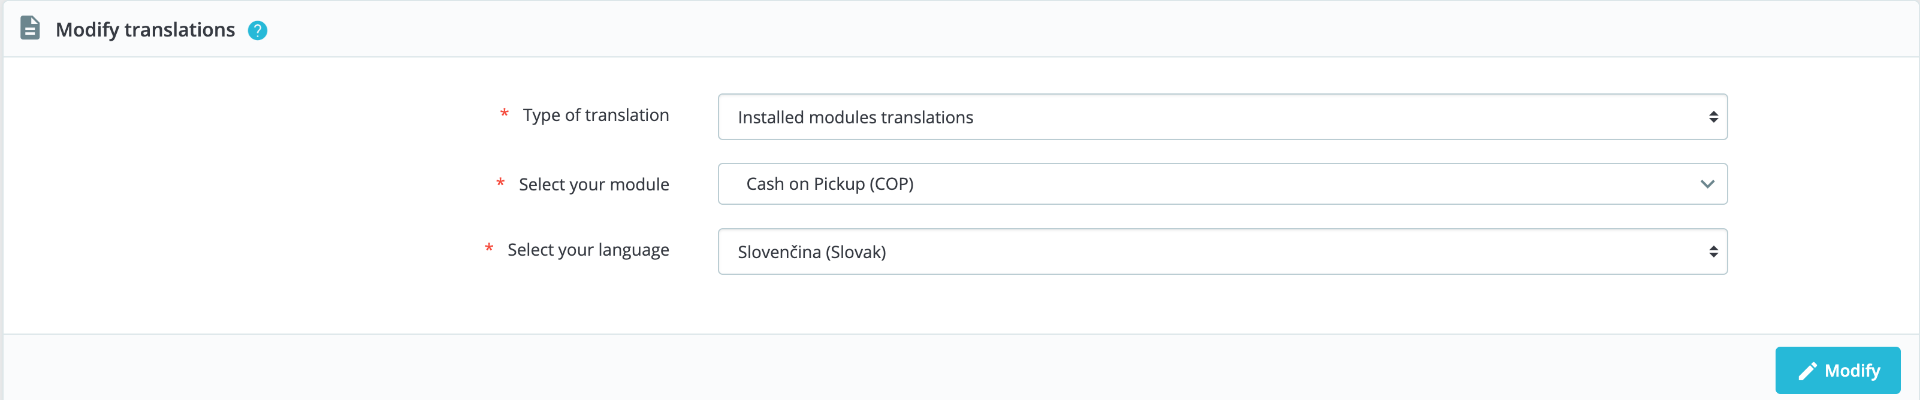Image resolution: width=1920 pixels, height=400 pixels.
Task: Click the blank panel header area right of help icon
Action: pos(1090,29)
